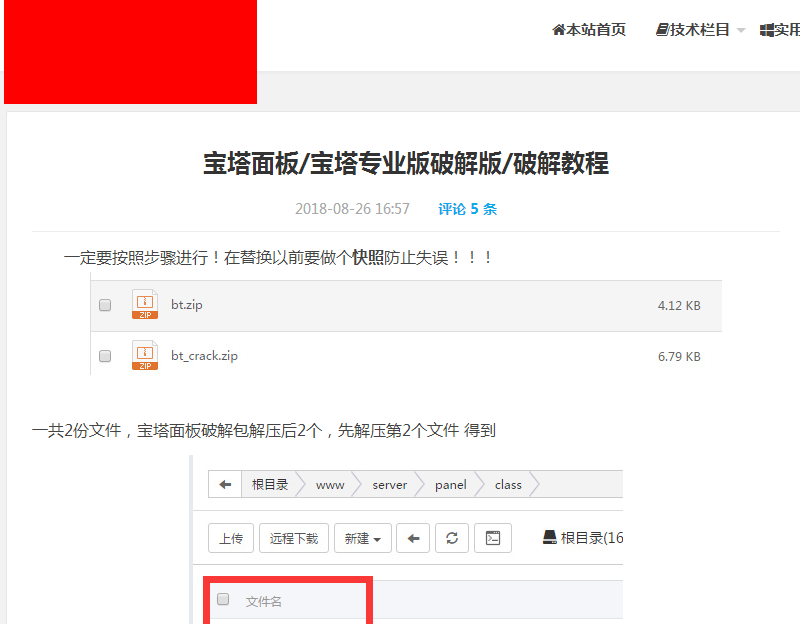Image resolution: width=800 pixels, height=624 pixels.
Task: Click the 6.79 KB size value
Action: (679, 357)
